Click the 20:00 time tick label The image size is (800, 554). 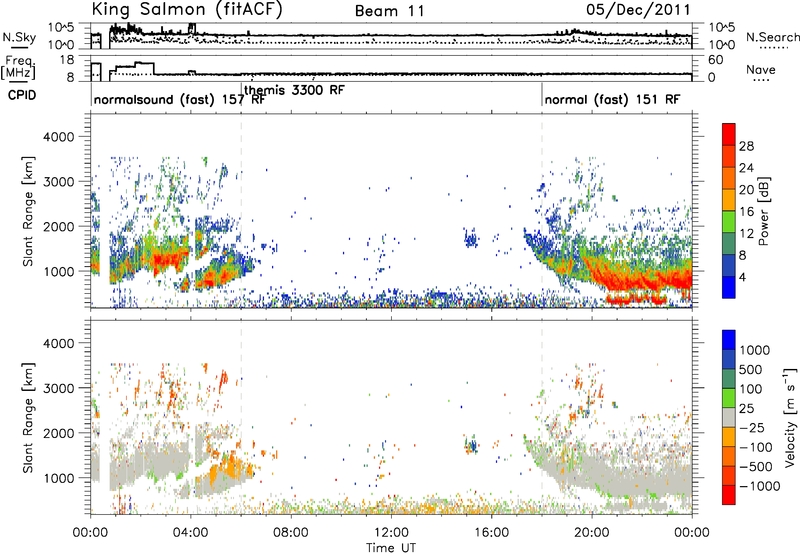tap(592, 532)
